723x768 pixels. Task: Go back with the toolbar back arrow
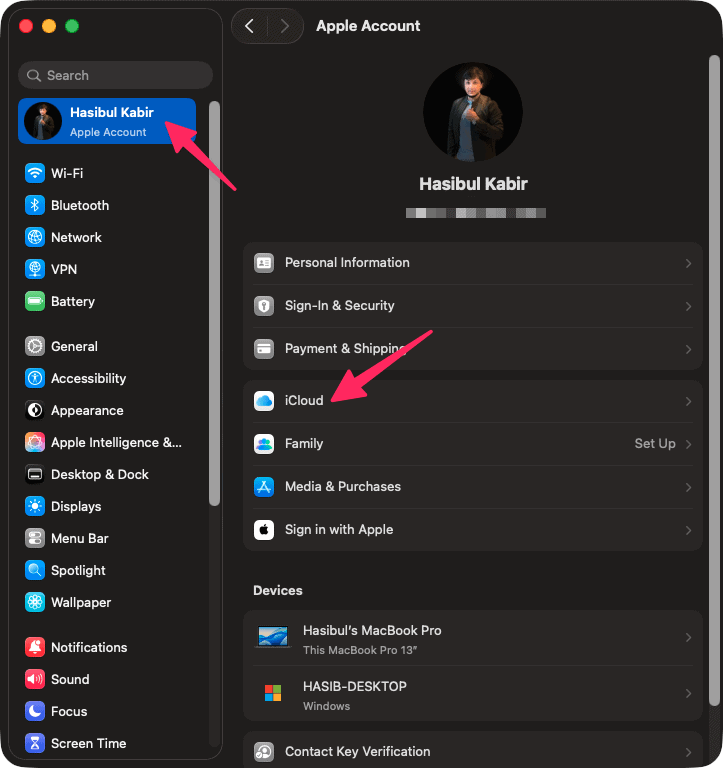(249, 26)
